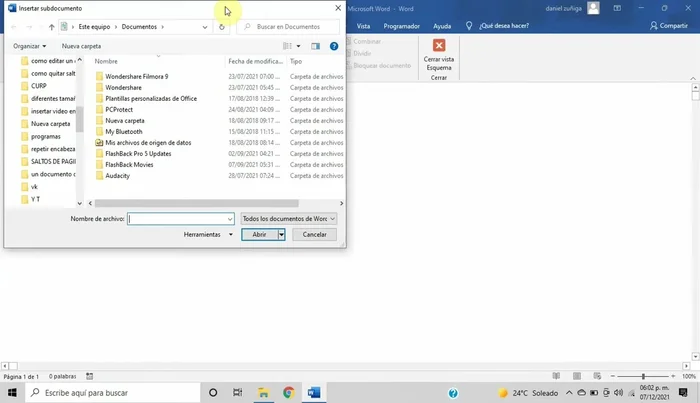Select the PCProtect folder

point(119,109)
